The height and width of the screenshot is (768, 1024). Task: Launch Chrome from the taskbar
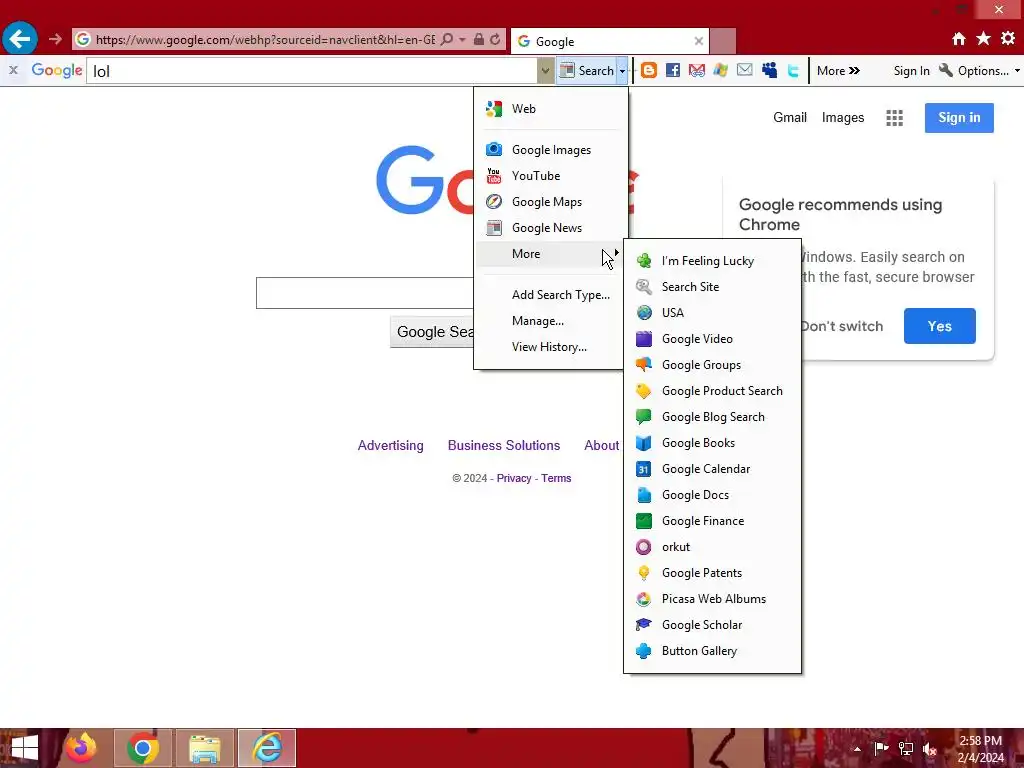pos(143,748)
